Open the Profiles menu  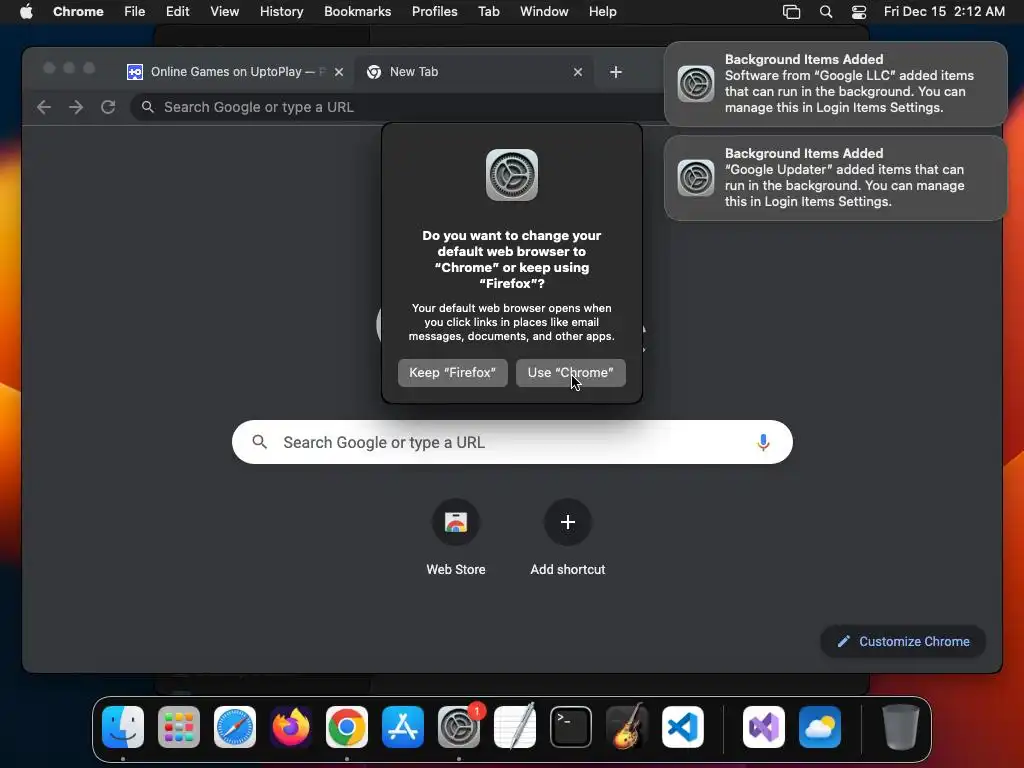point(434,12)
